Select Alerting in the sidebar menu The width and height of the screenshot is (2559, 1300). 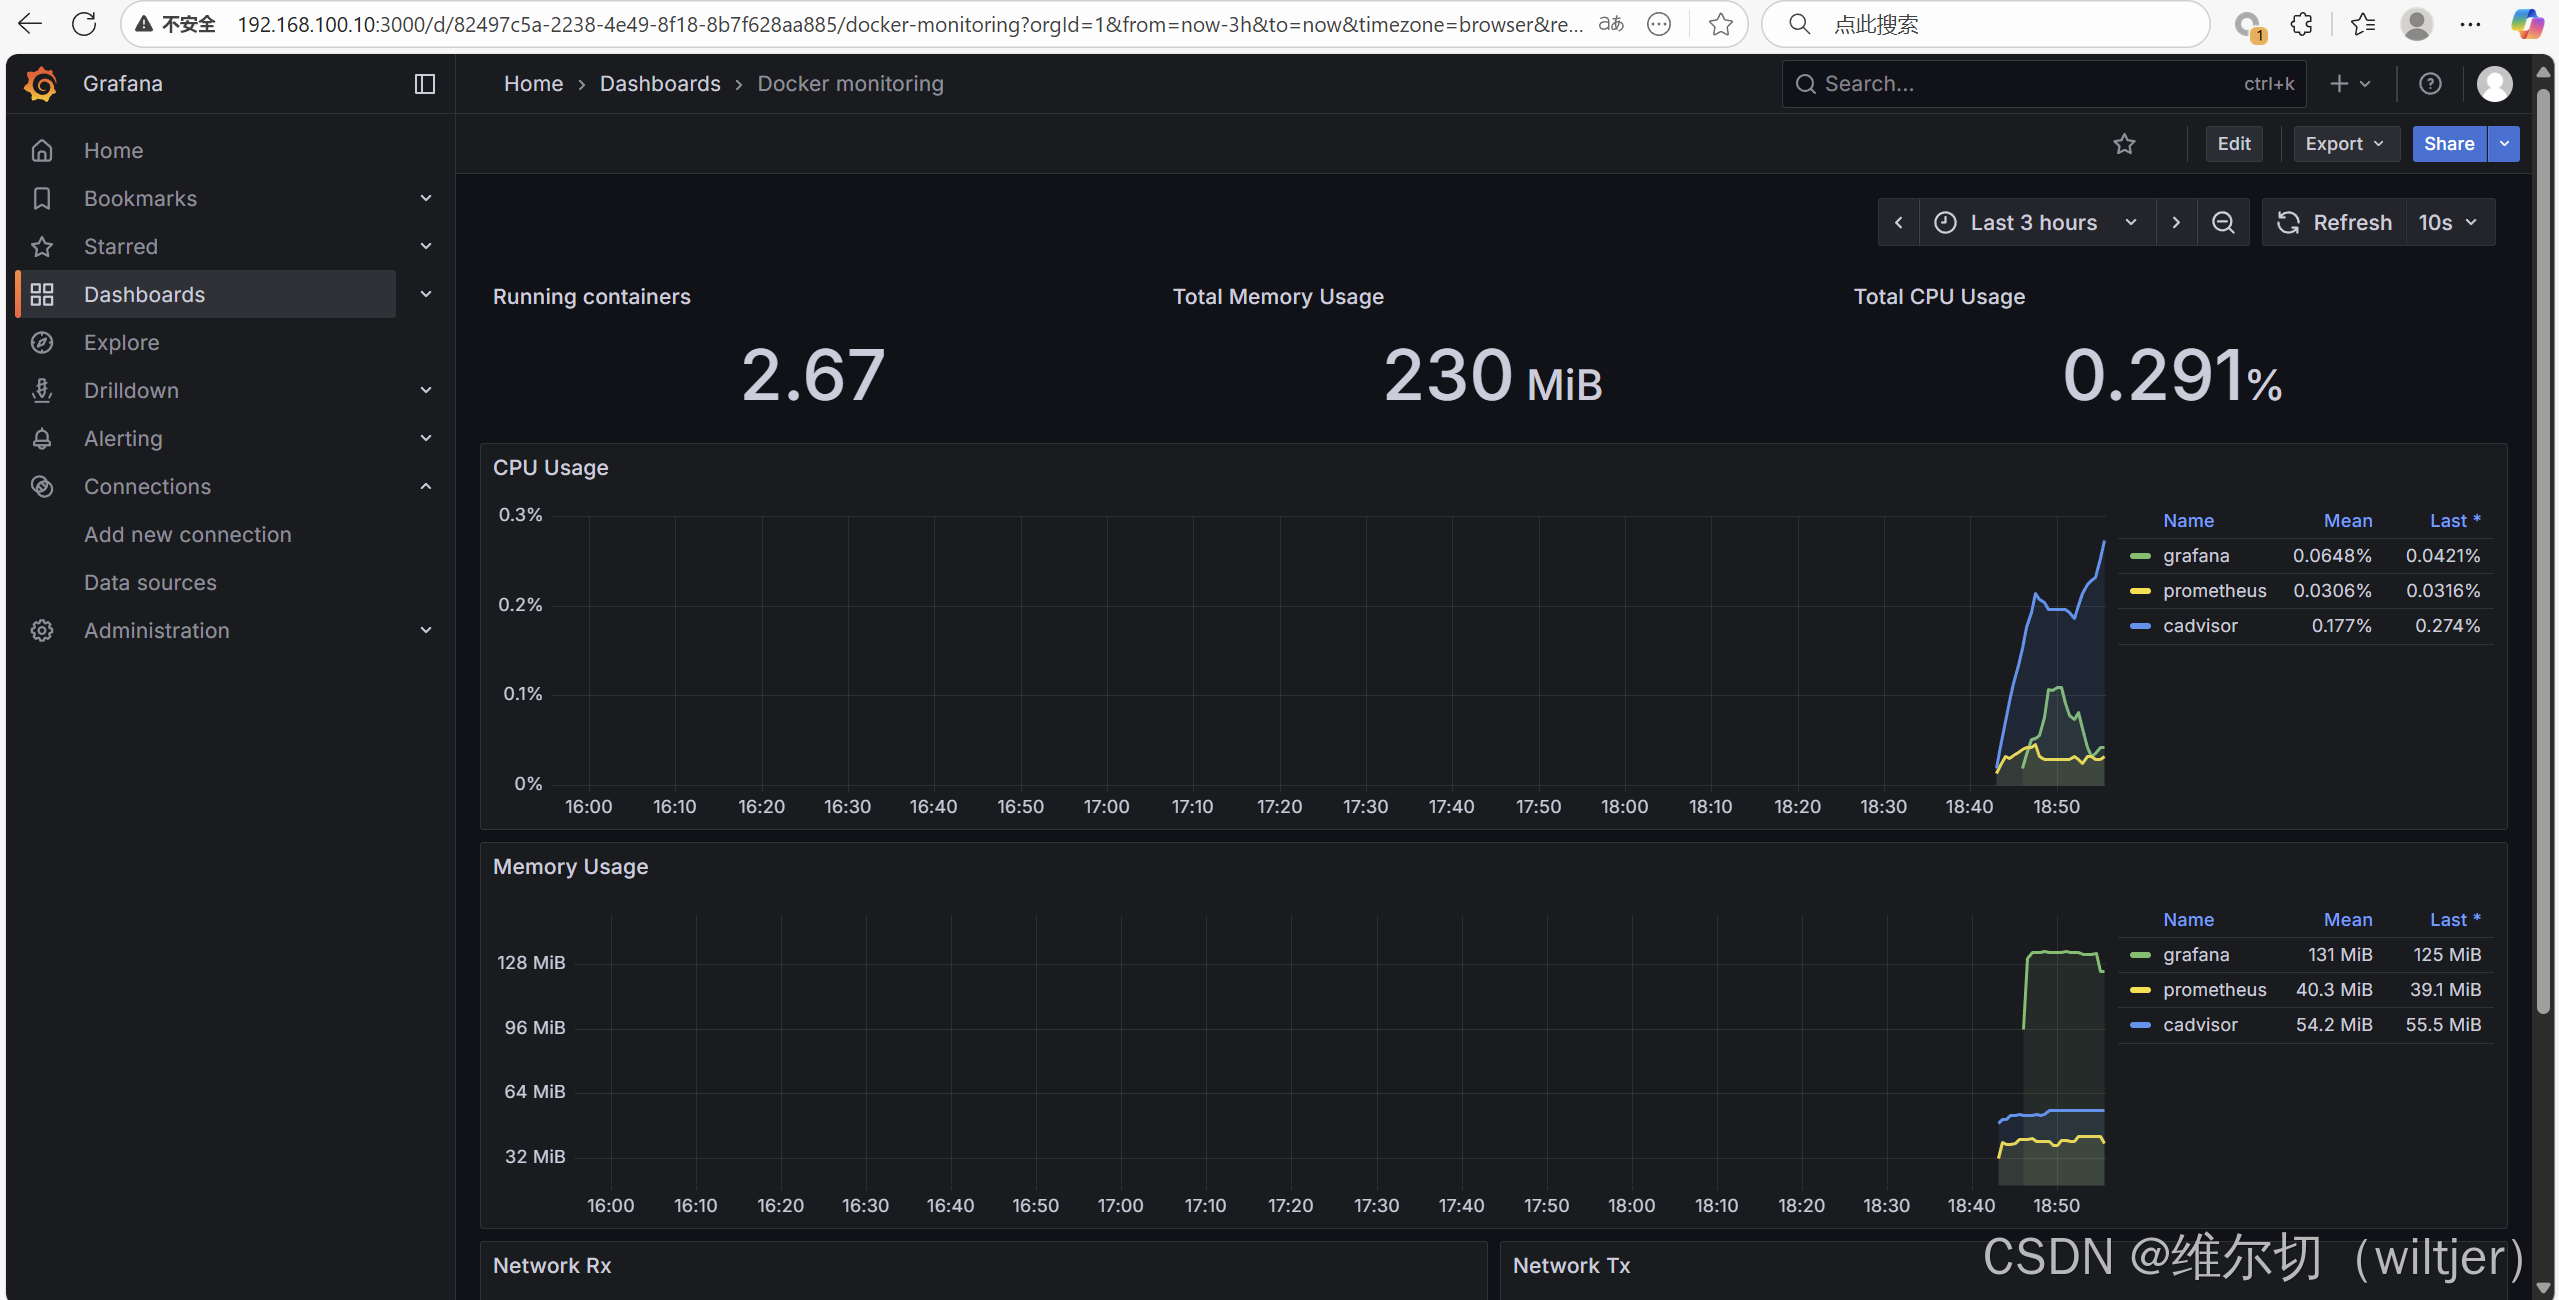coord(123,439)
